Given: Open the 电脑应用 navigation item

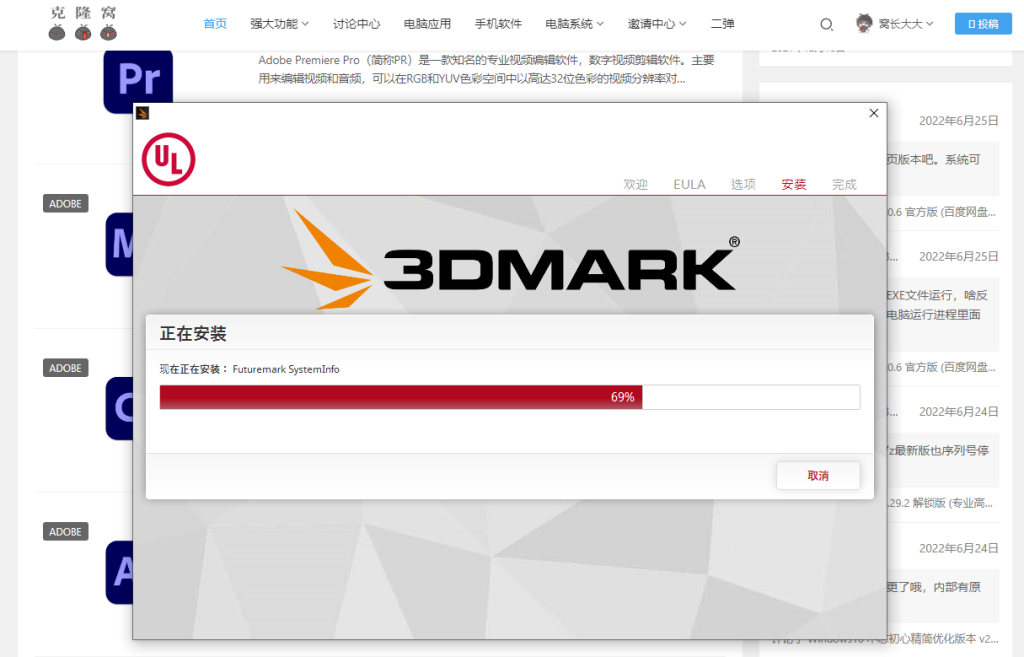Looking at the screenshot, I should click(x=427, y=24).
